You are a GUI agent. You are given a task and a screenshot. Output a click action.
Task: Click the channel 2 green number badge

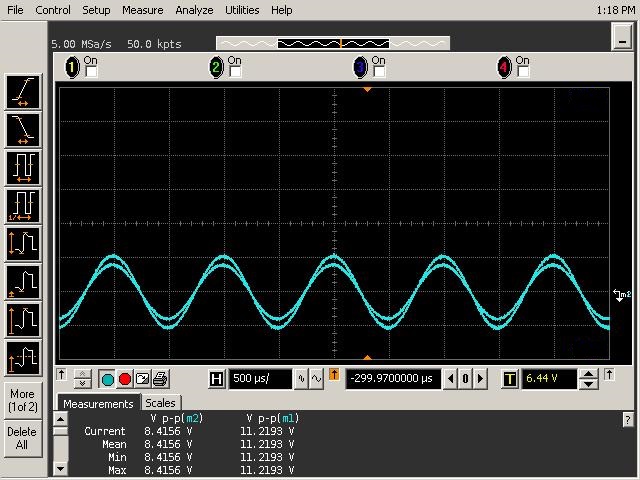pos(216,67)
